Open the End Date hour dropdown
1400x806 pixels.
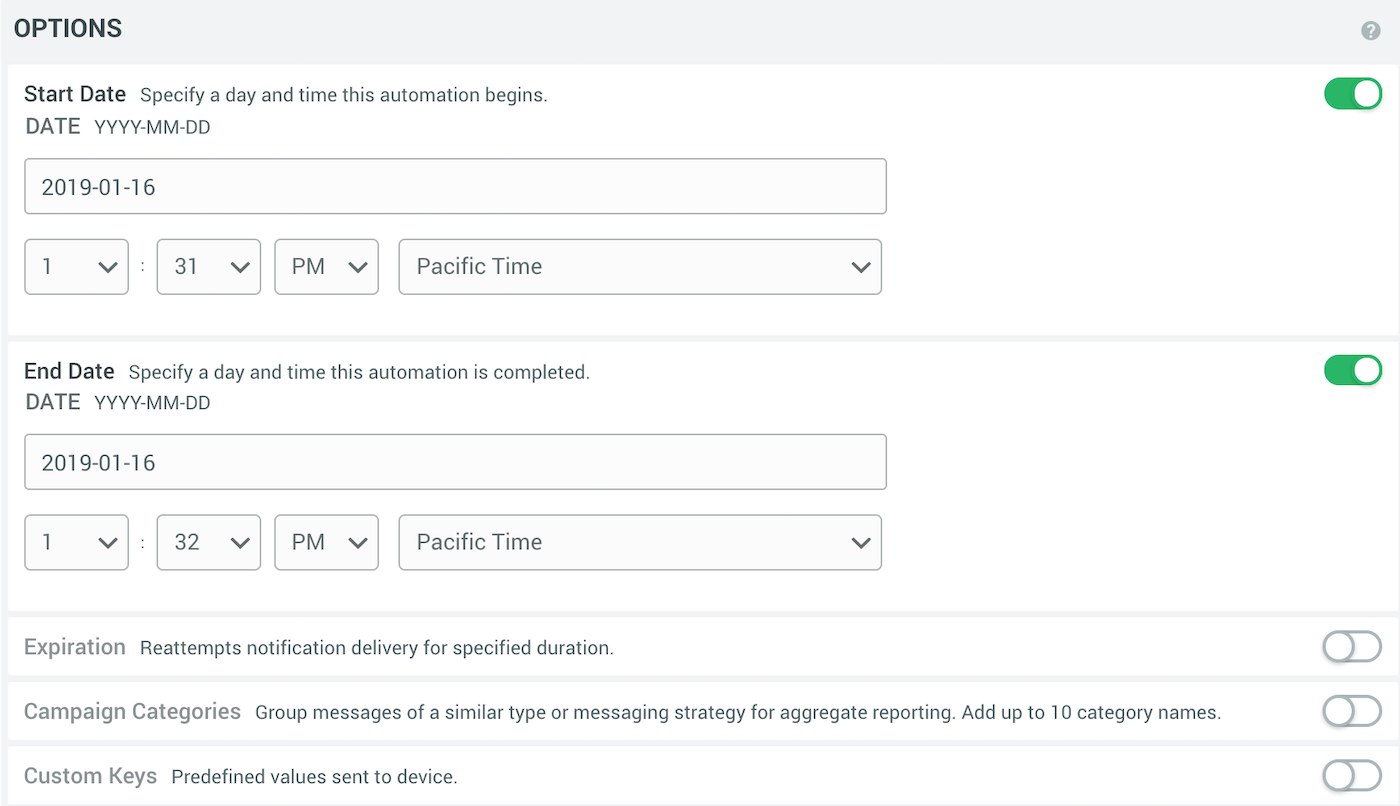(x=77, y=542)
